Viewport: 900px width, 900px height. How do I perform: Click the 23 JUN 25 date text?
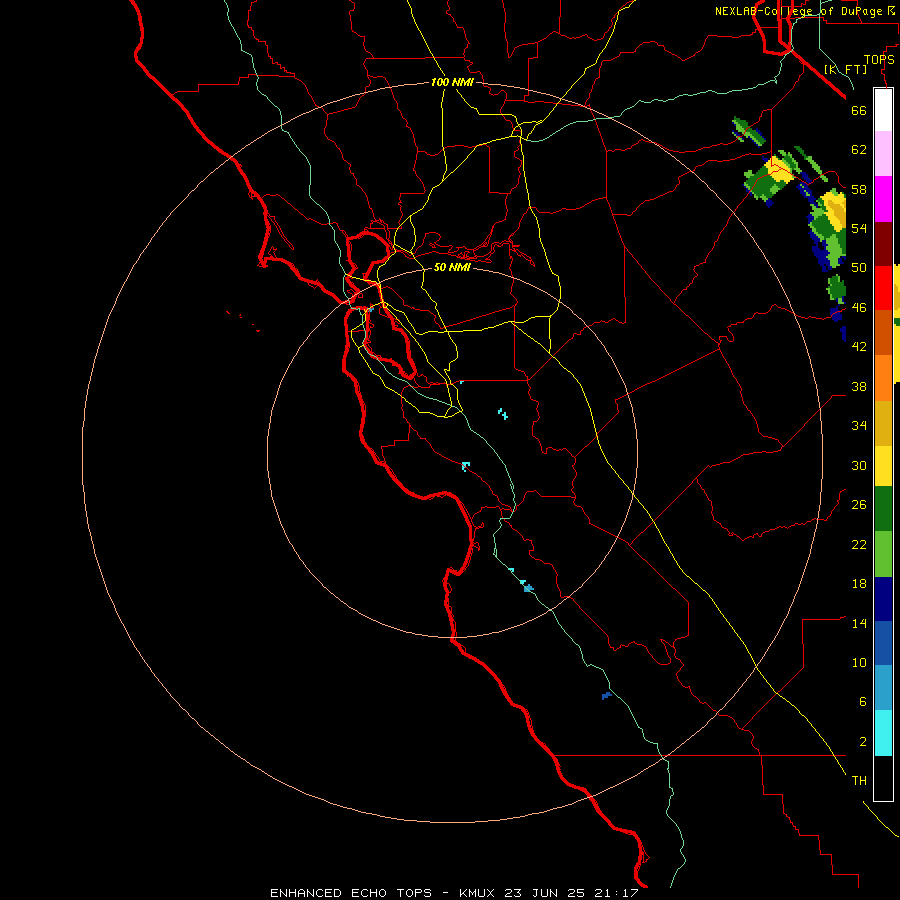(x=548, y=893)
